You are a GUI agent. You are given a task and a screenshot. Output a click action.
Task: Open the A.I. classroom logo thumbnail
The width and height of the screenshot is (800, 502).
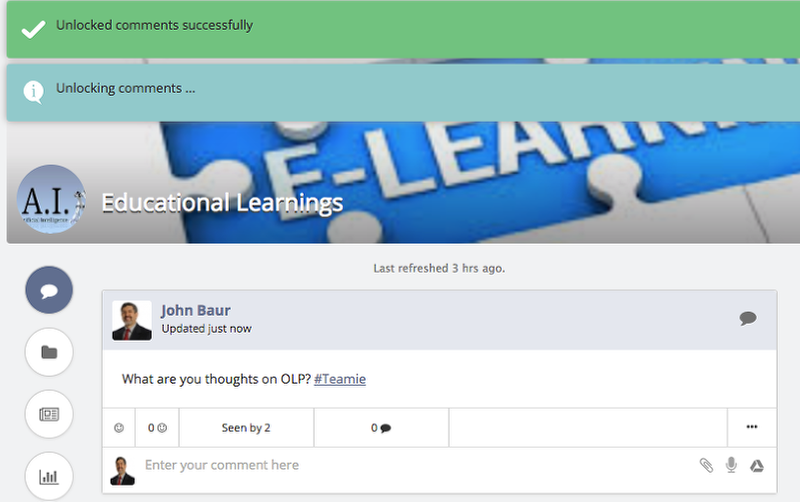click(51, 199)
